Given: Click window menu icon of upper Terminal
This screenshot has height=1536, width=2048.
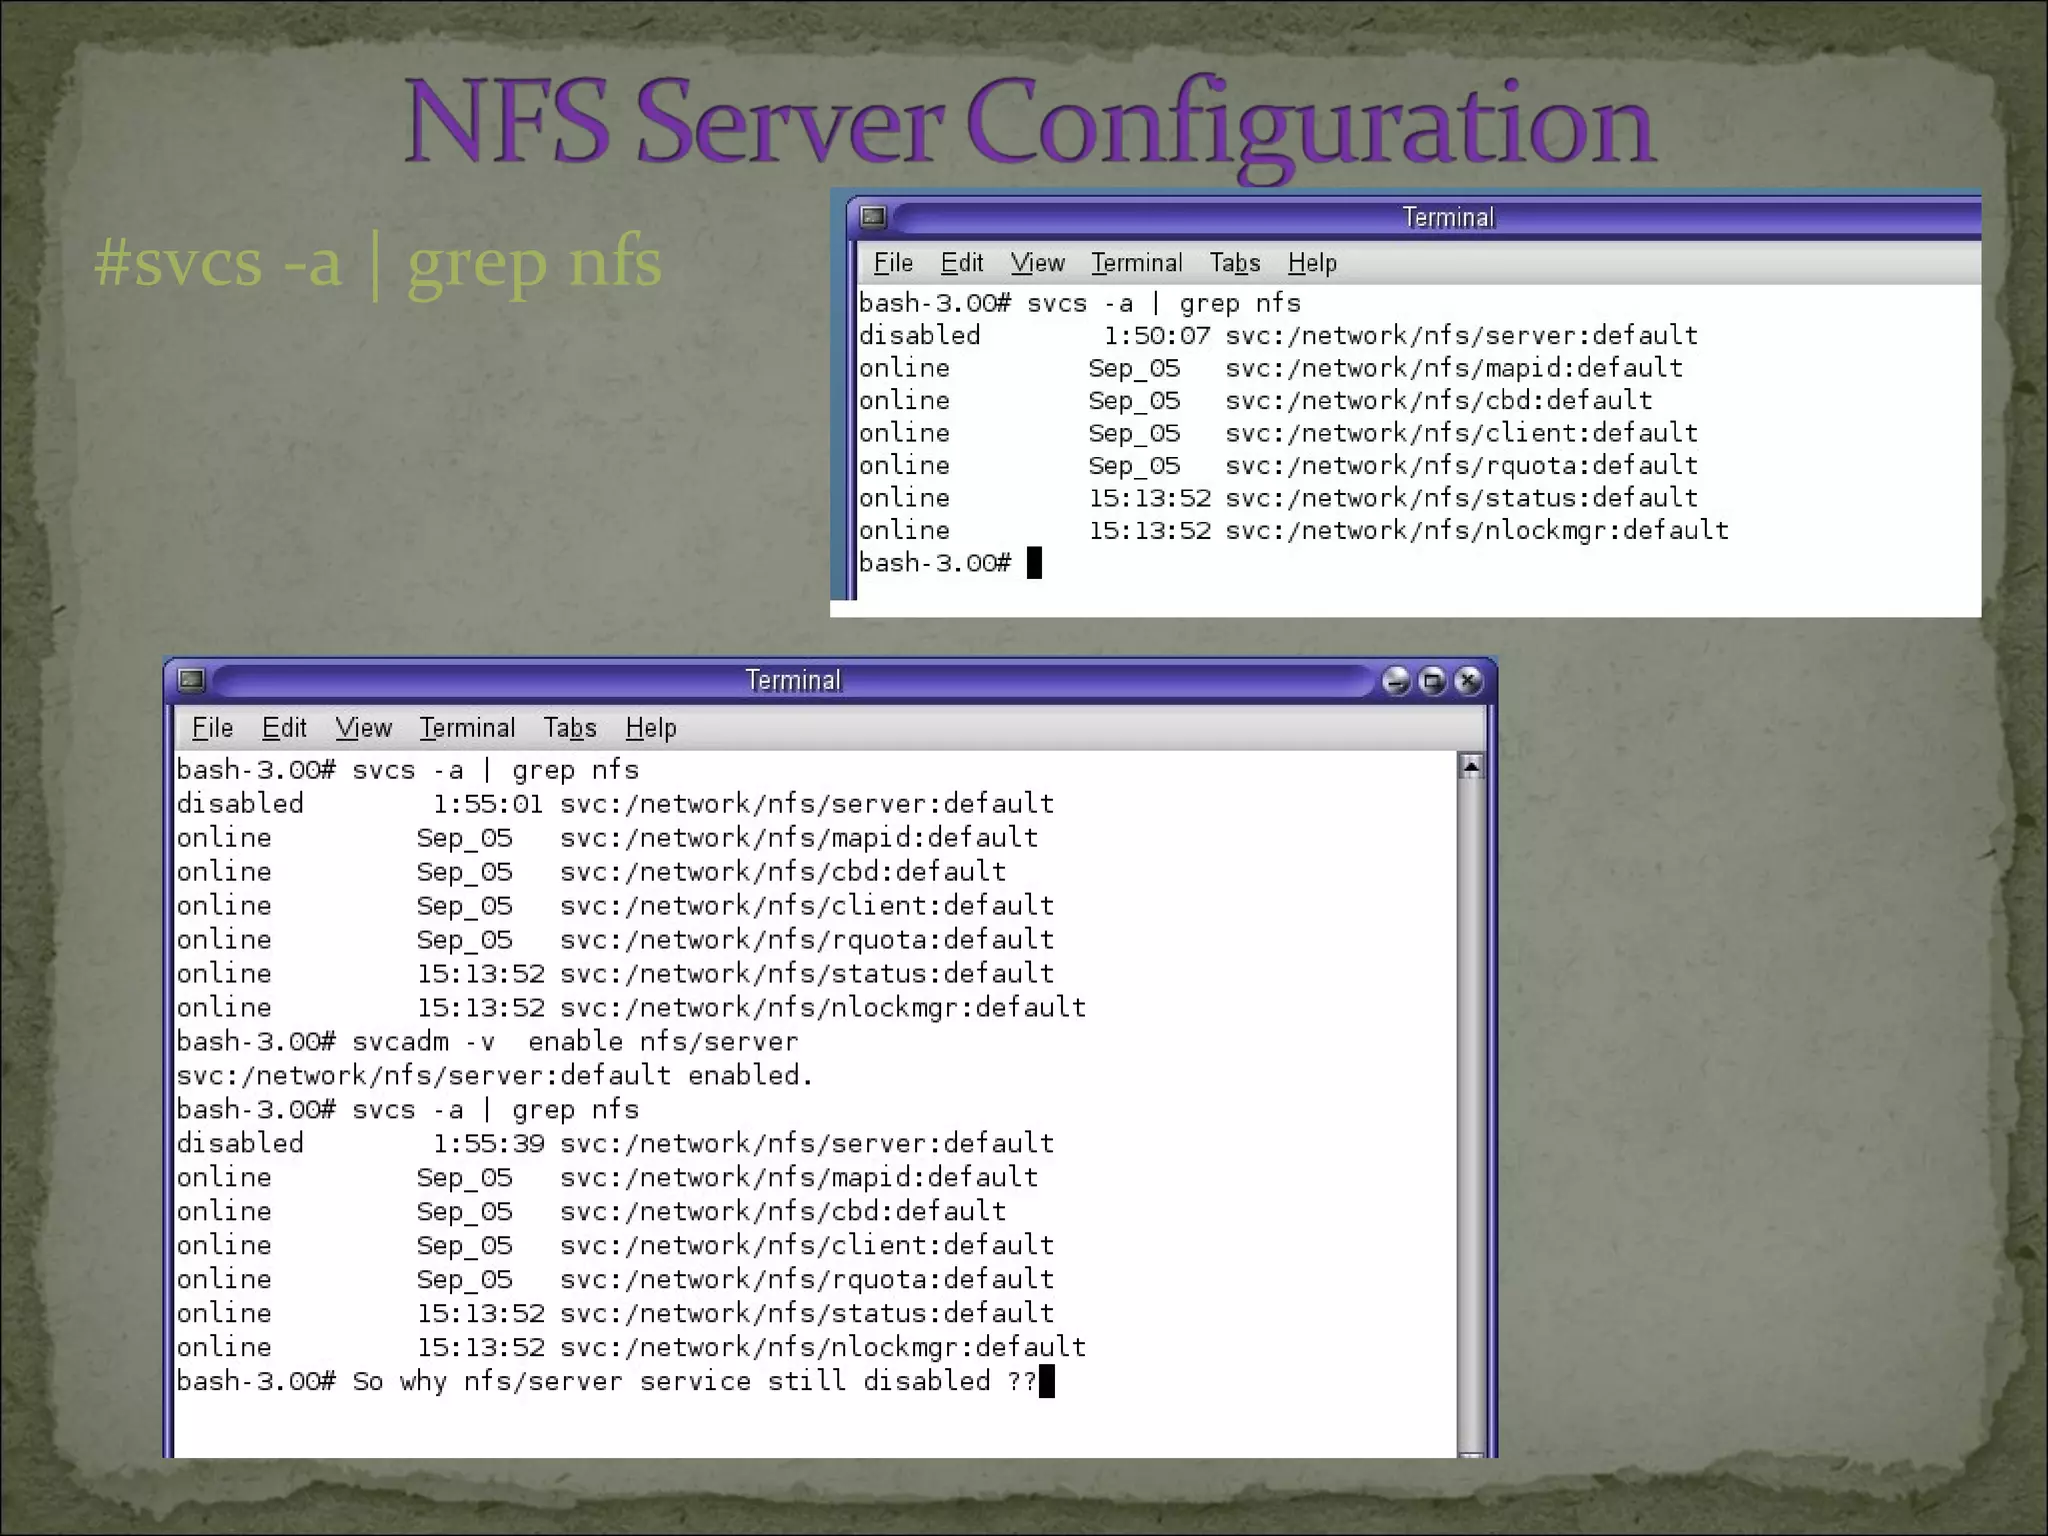Looking at the screenshot, I should pyautogui.click(x=873, y=216).
